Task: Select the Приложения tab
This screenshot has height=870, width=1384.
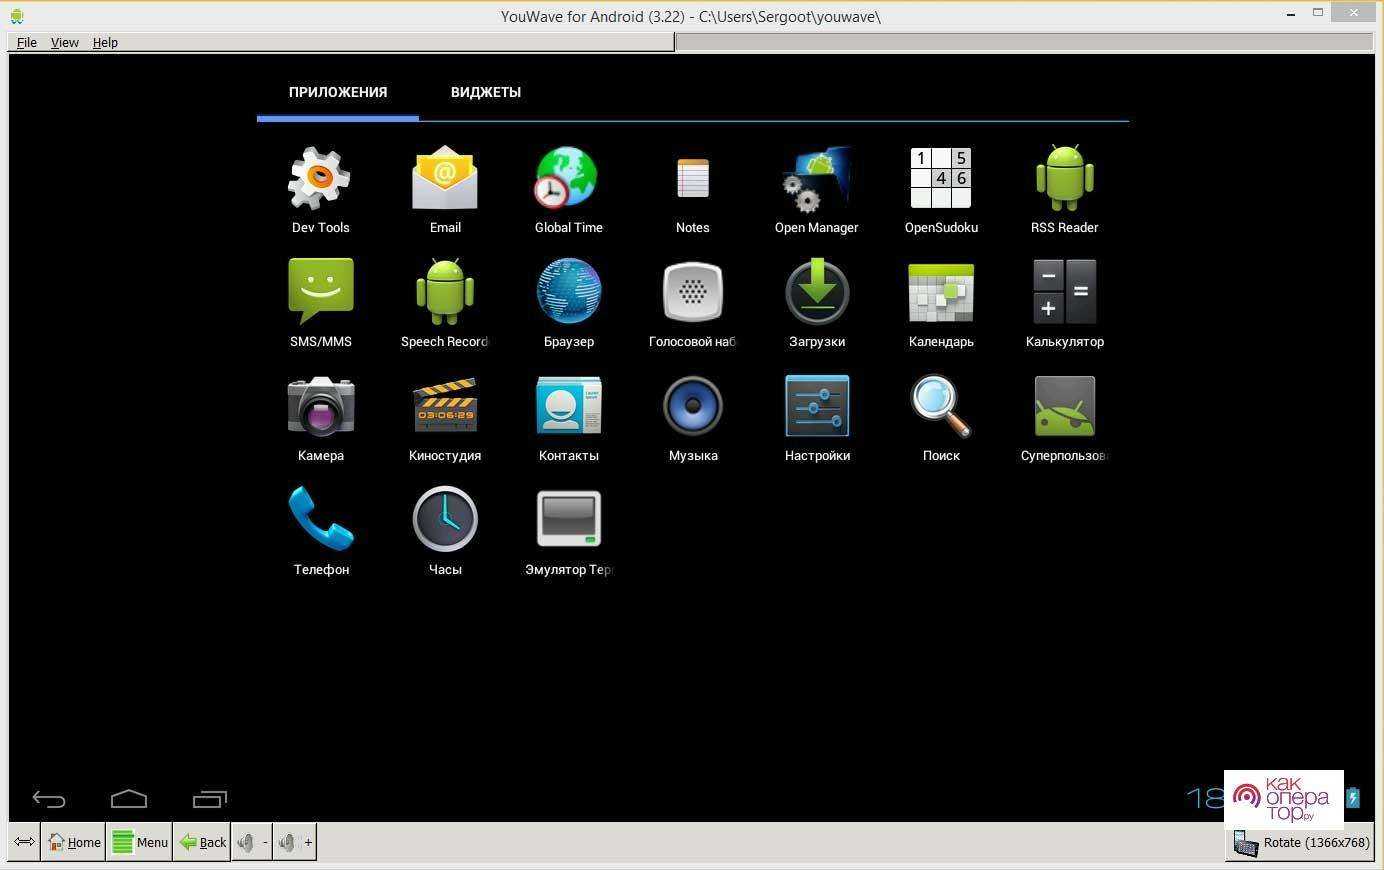Action: (x=338, y=92)
